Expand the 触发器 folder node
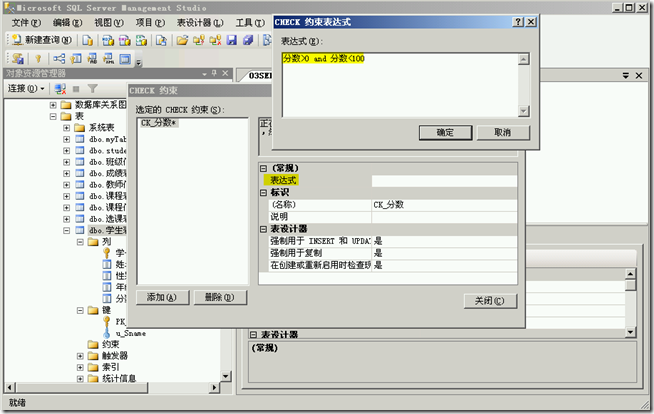Viewport: 654px width, 414px height. (80, 356)
